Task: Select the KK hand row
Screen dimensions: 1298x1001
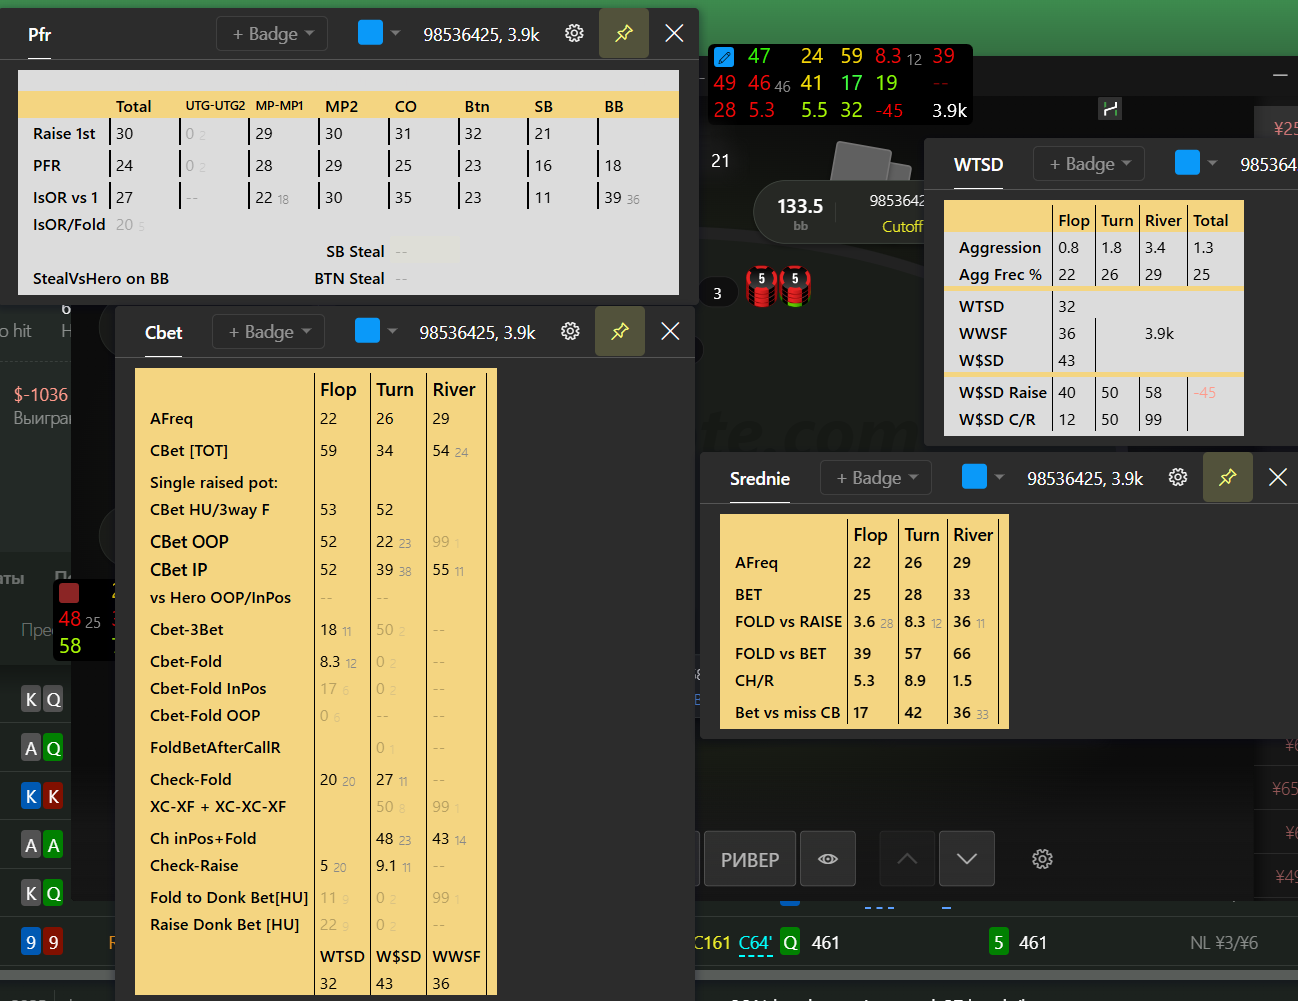Action: click(42, 796)
